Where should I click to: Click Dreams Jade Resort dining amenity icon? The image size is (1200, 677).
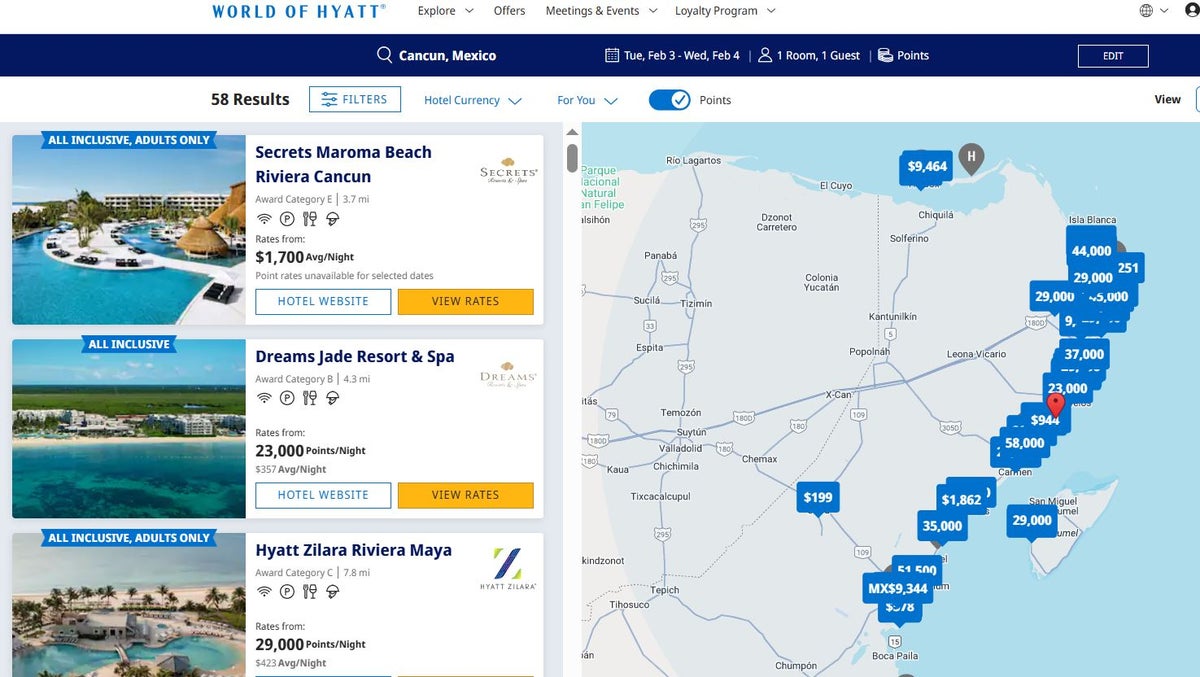pyautogui.click(x=310, y=398)
